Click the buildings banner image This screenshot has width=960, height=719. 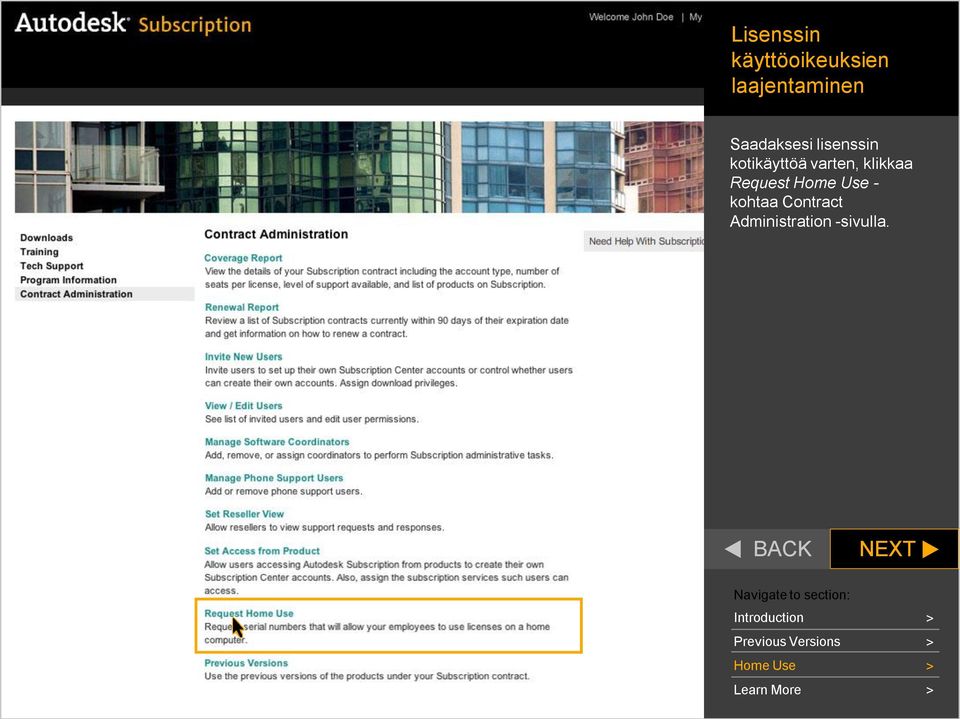coord(359,167)
